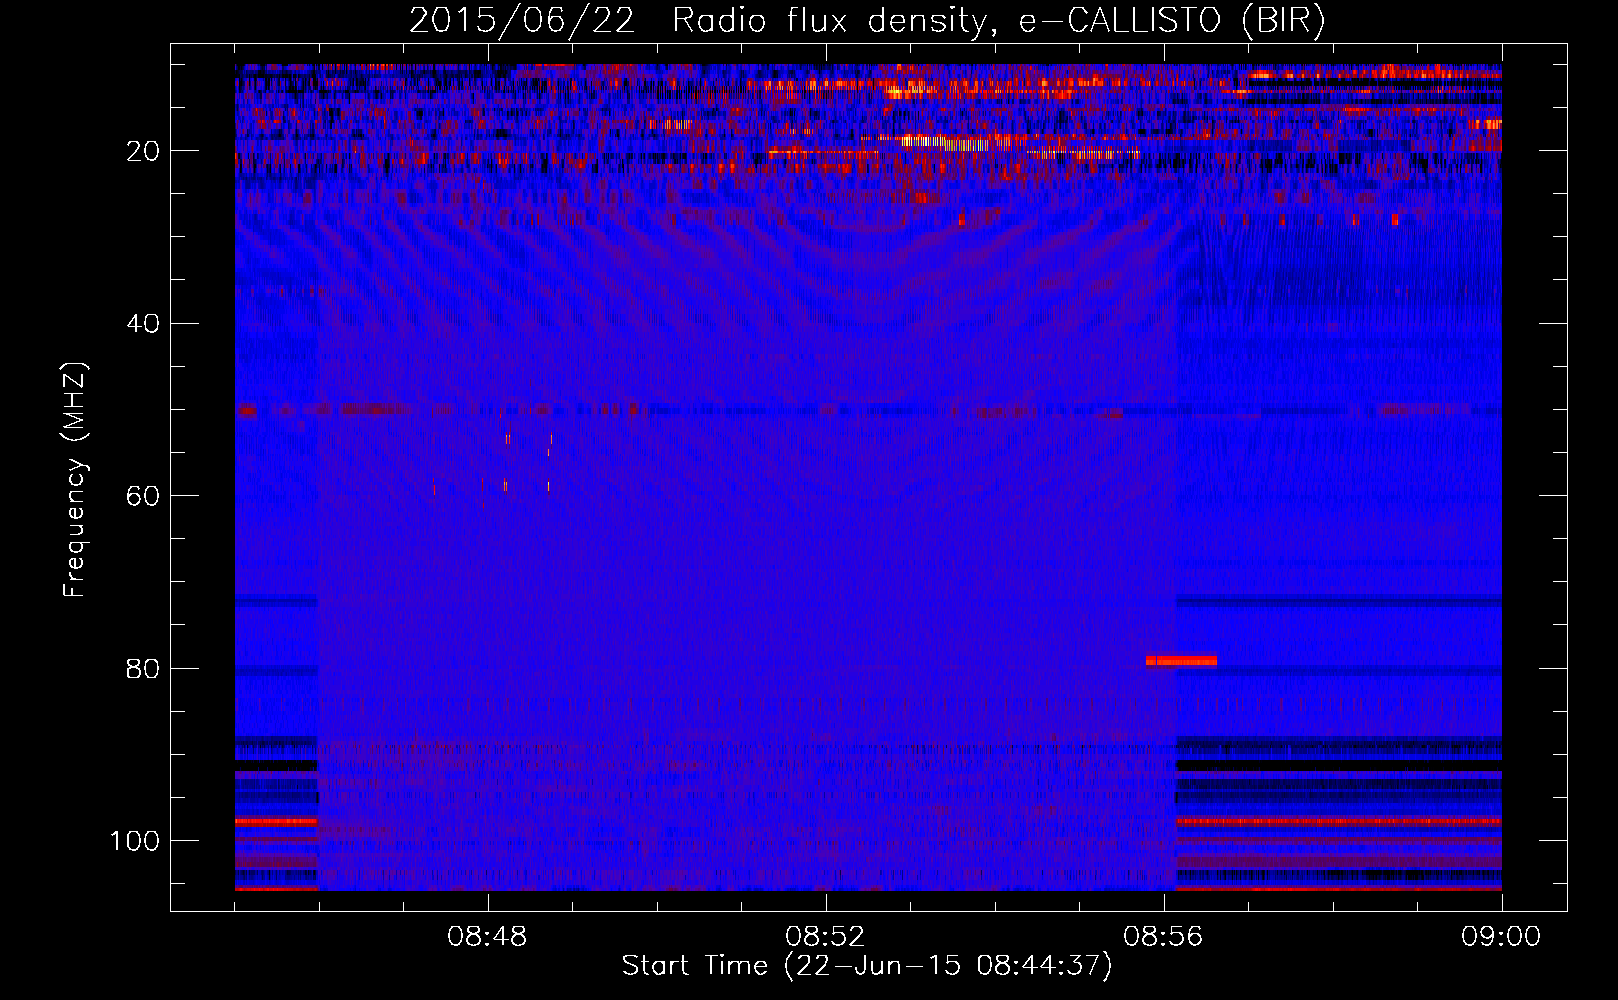Click the 'Frequency (MHZ)' axis label
The image size is (1618, 1000).
pyautogui.click(x=75, y=480)
